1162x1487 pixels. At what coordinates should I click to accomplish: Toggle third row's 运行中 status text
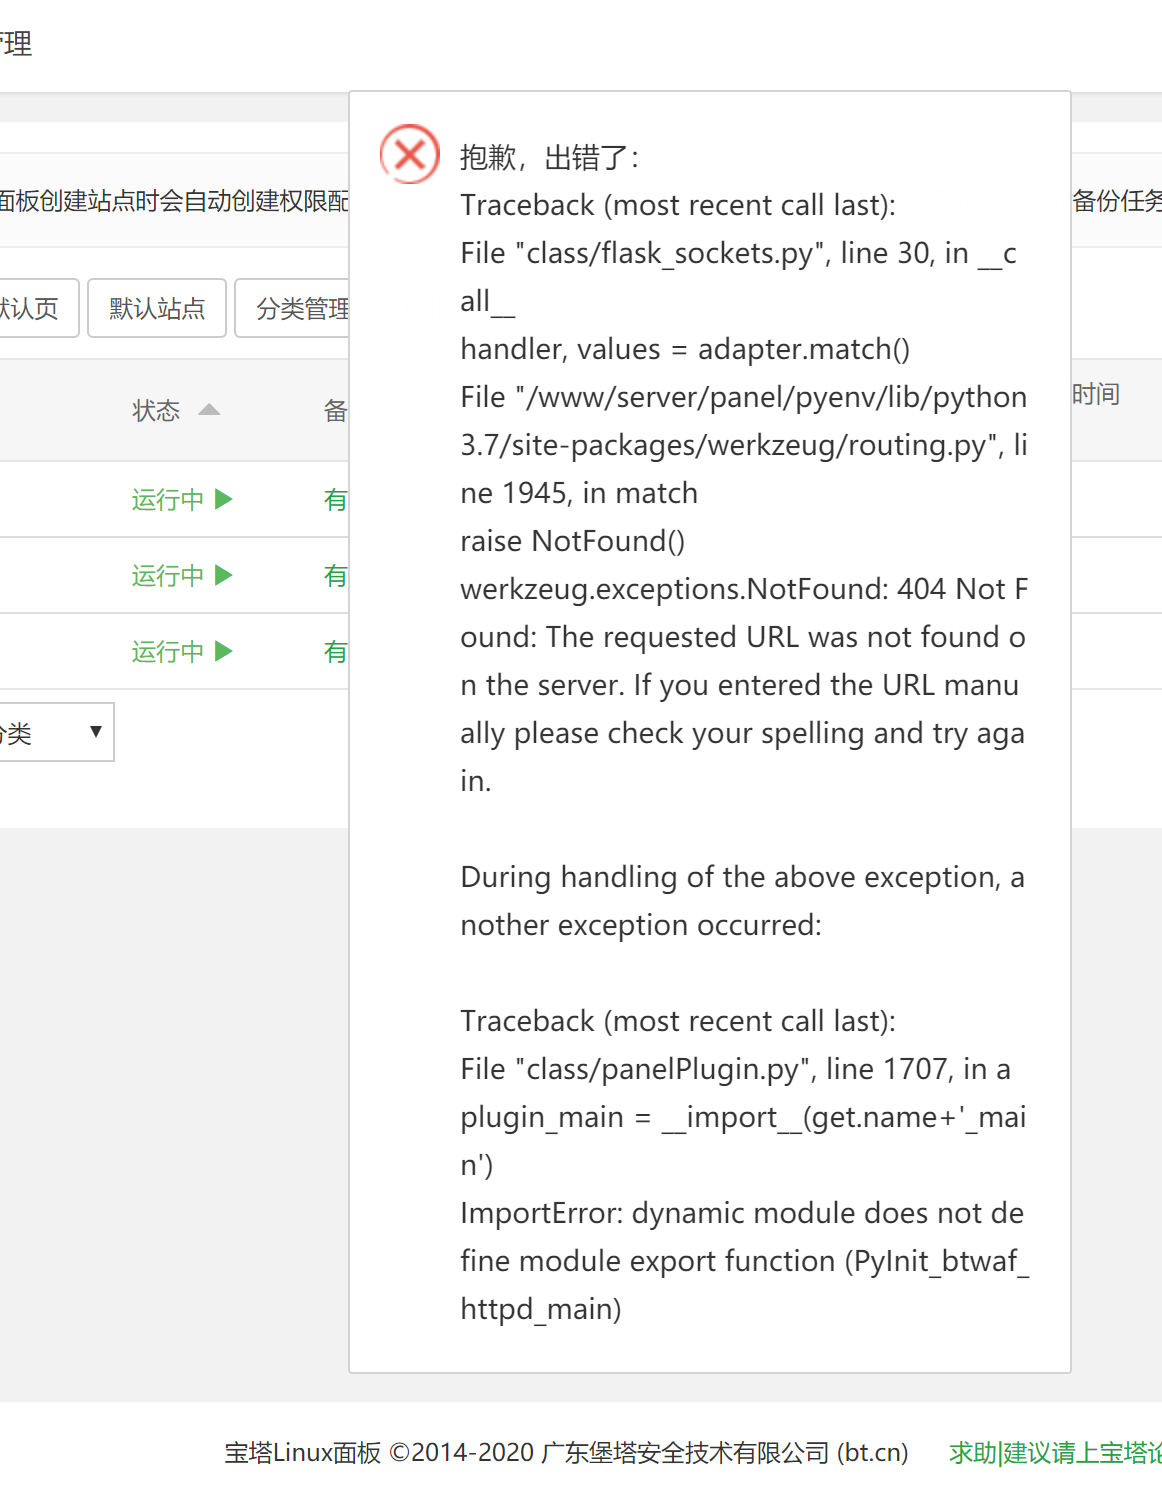167,652
